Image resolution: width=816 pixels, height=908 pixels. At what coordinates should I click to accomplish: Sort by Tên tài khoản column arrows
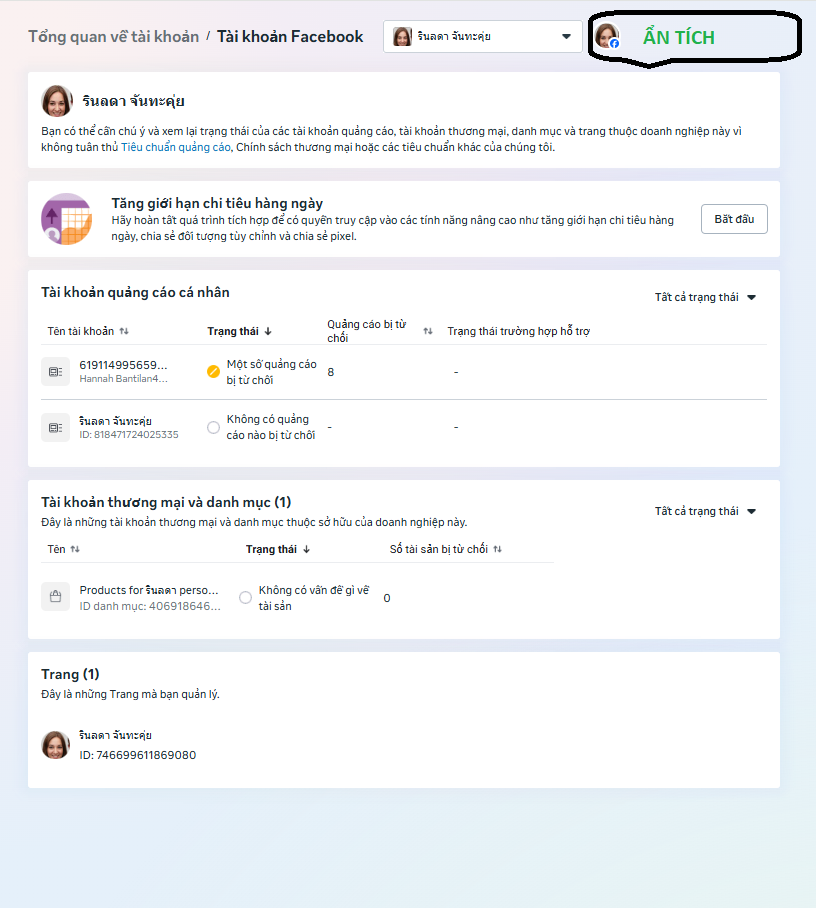(x=124, y=331)
